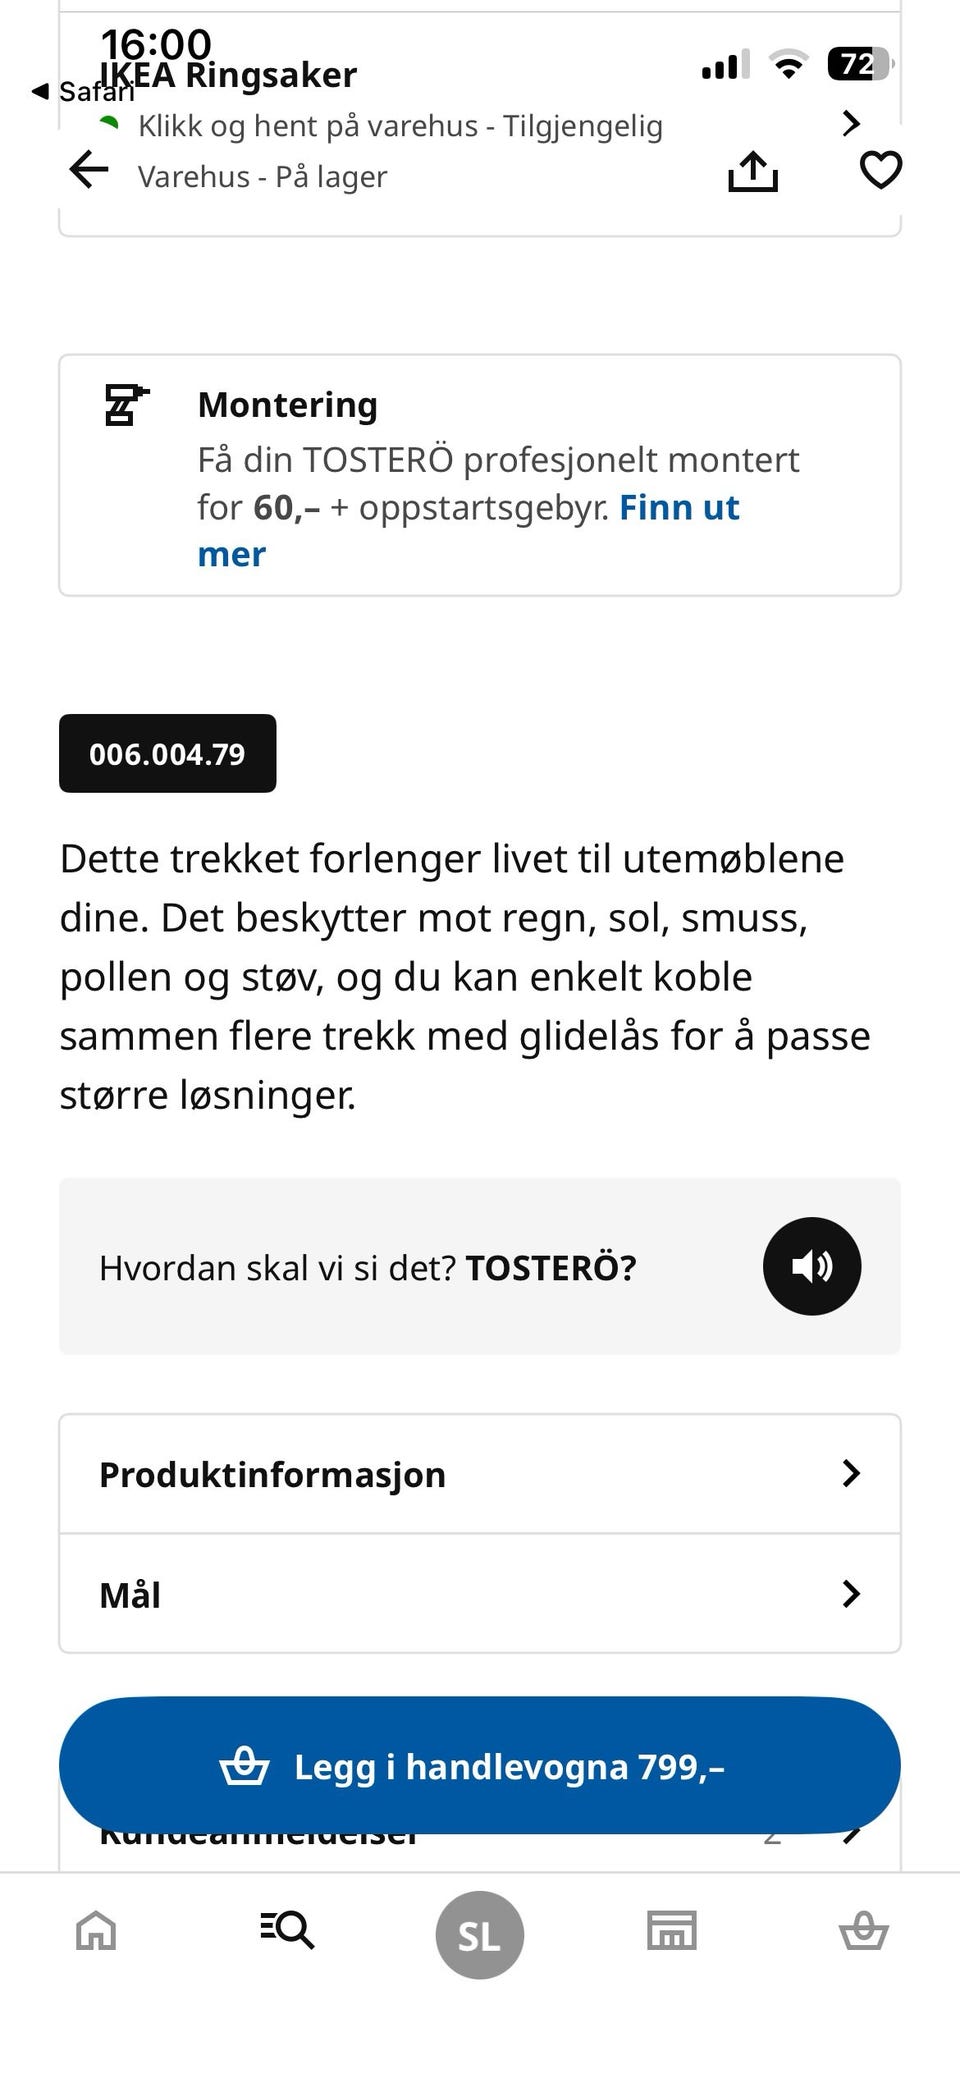Tap the Hvordan skal vi si det text

277,1267
